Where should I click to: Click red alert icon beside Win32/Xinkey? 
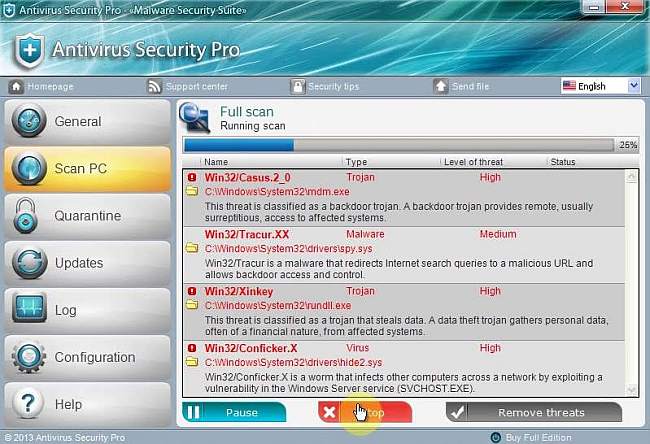tap(192, 291)
